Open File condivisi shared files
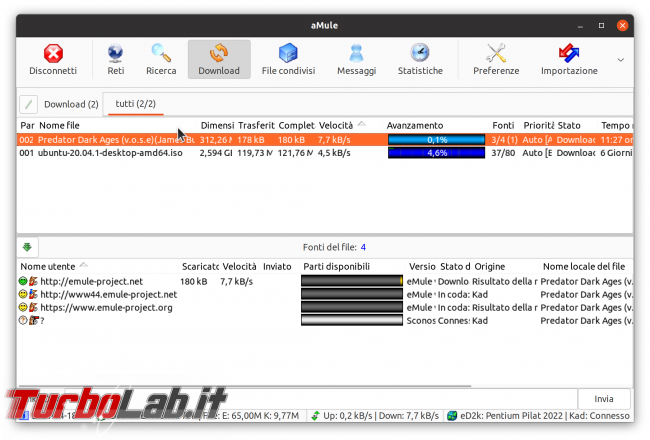 [288, 60]
